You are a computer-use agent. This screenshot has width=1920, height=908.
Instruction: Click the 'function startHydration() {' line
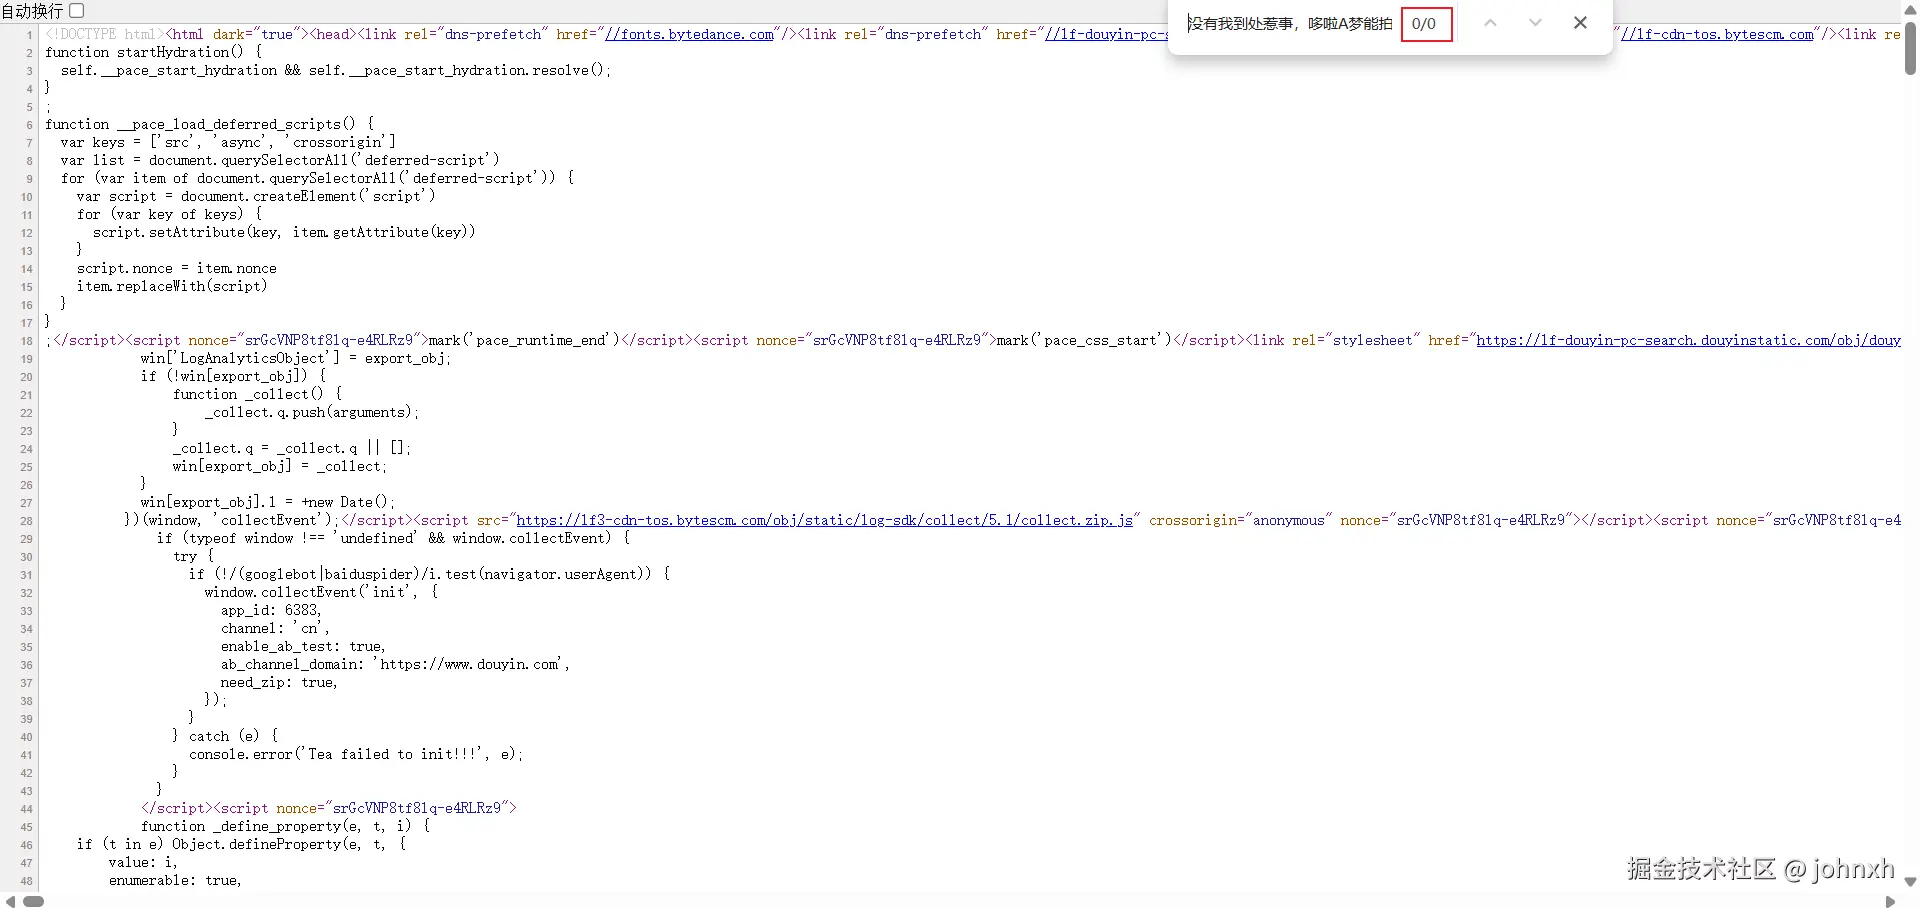(153, 52)
